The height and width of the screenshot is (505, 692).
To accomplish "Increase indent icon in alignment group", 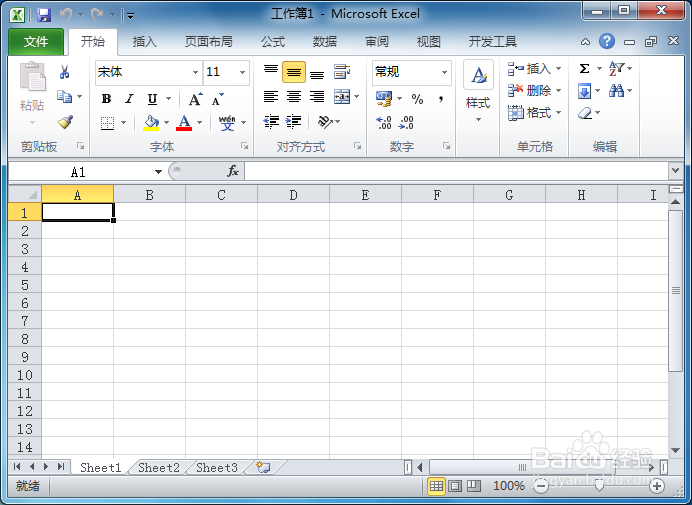I will coord(293,121).
